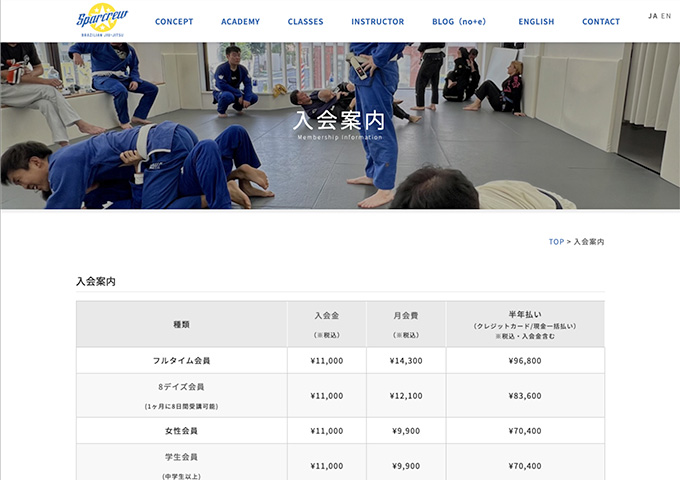The width and height of the screenshot is (680, 480).
Task: Open the ENGLISH navigation item
Action: point(536,22)
